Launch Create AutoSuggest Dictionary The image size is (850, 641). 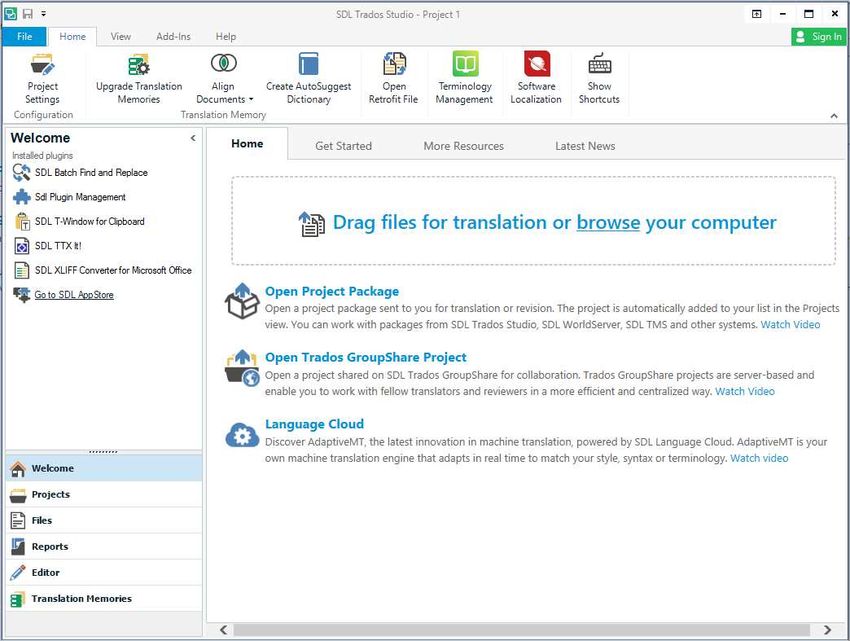coord(308,78)
